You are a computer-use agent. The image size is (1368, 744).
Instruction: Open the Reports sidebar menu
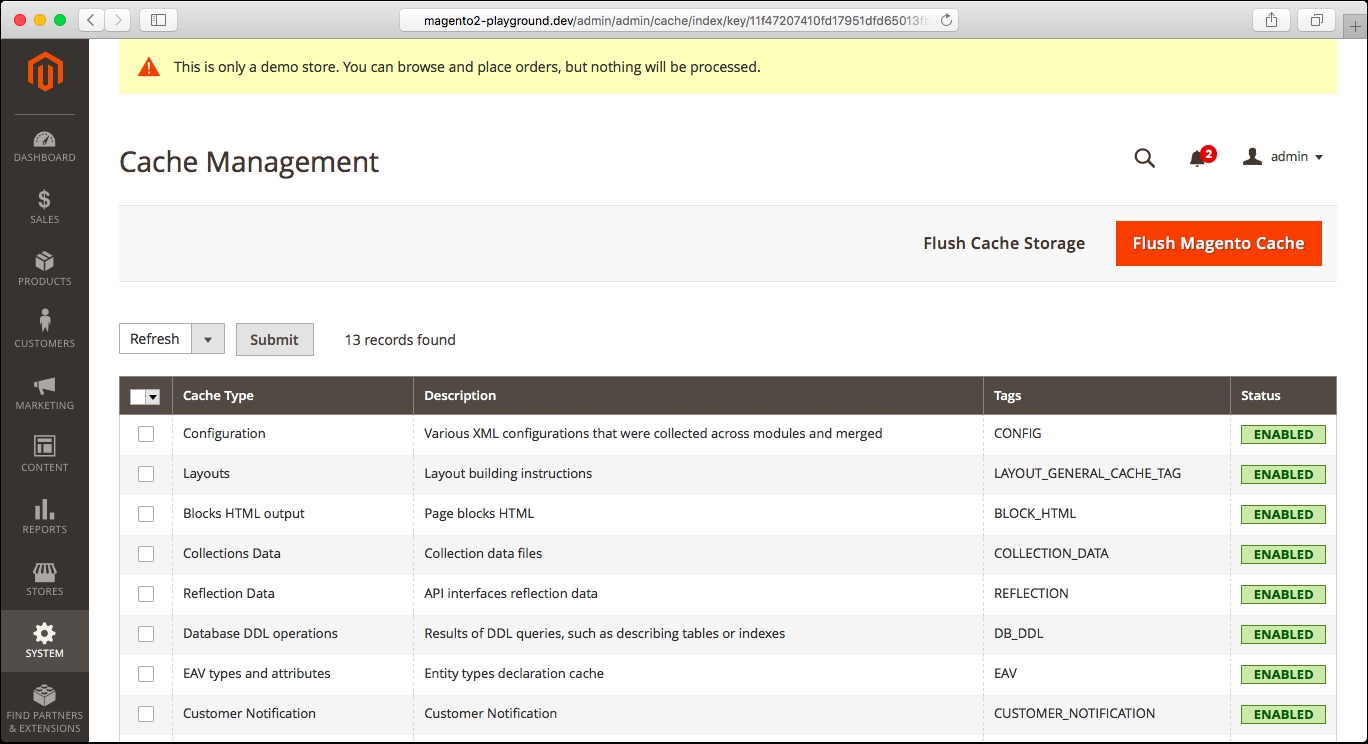tap(44, 517)
